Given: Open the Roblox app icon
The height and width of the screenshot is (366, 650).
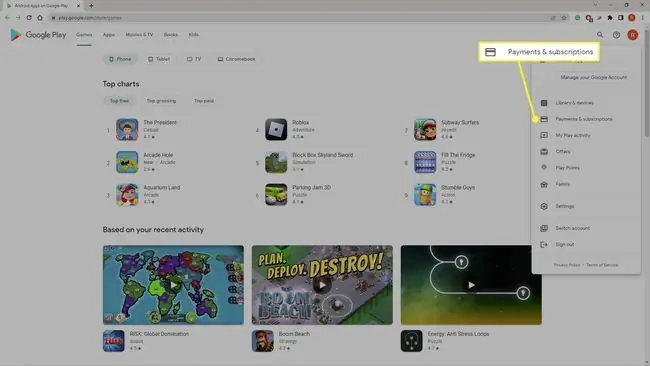Looking at the screenshot, I should click(276, 129).
